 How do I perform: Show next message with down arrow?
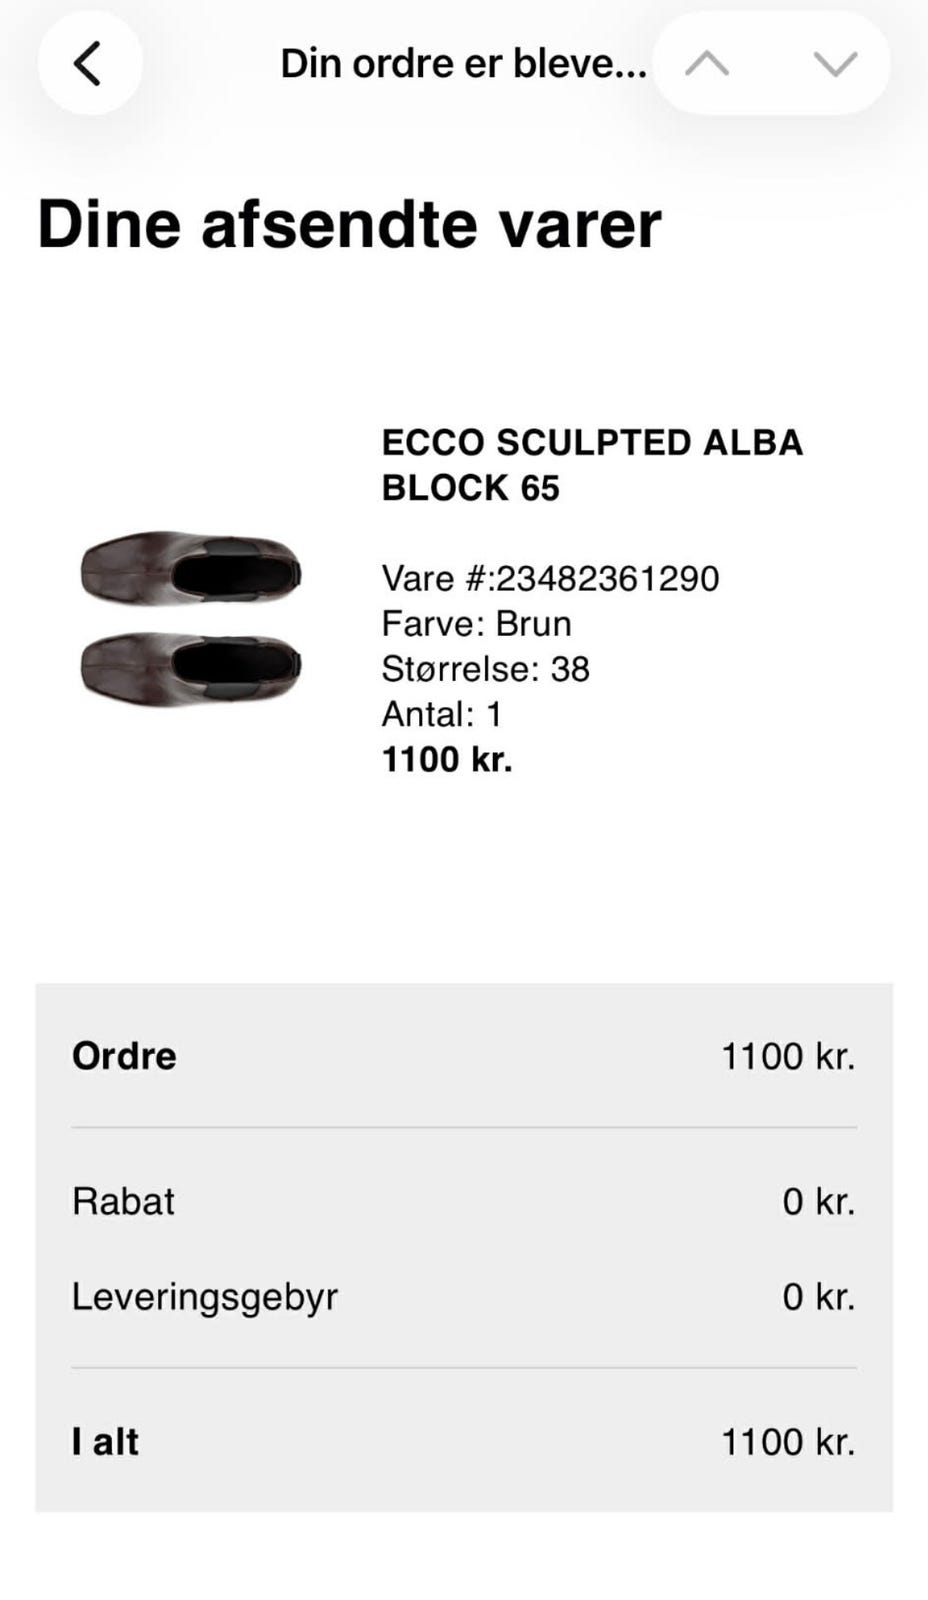pos(835,64)
